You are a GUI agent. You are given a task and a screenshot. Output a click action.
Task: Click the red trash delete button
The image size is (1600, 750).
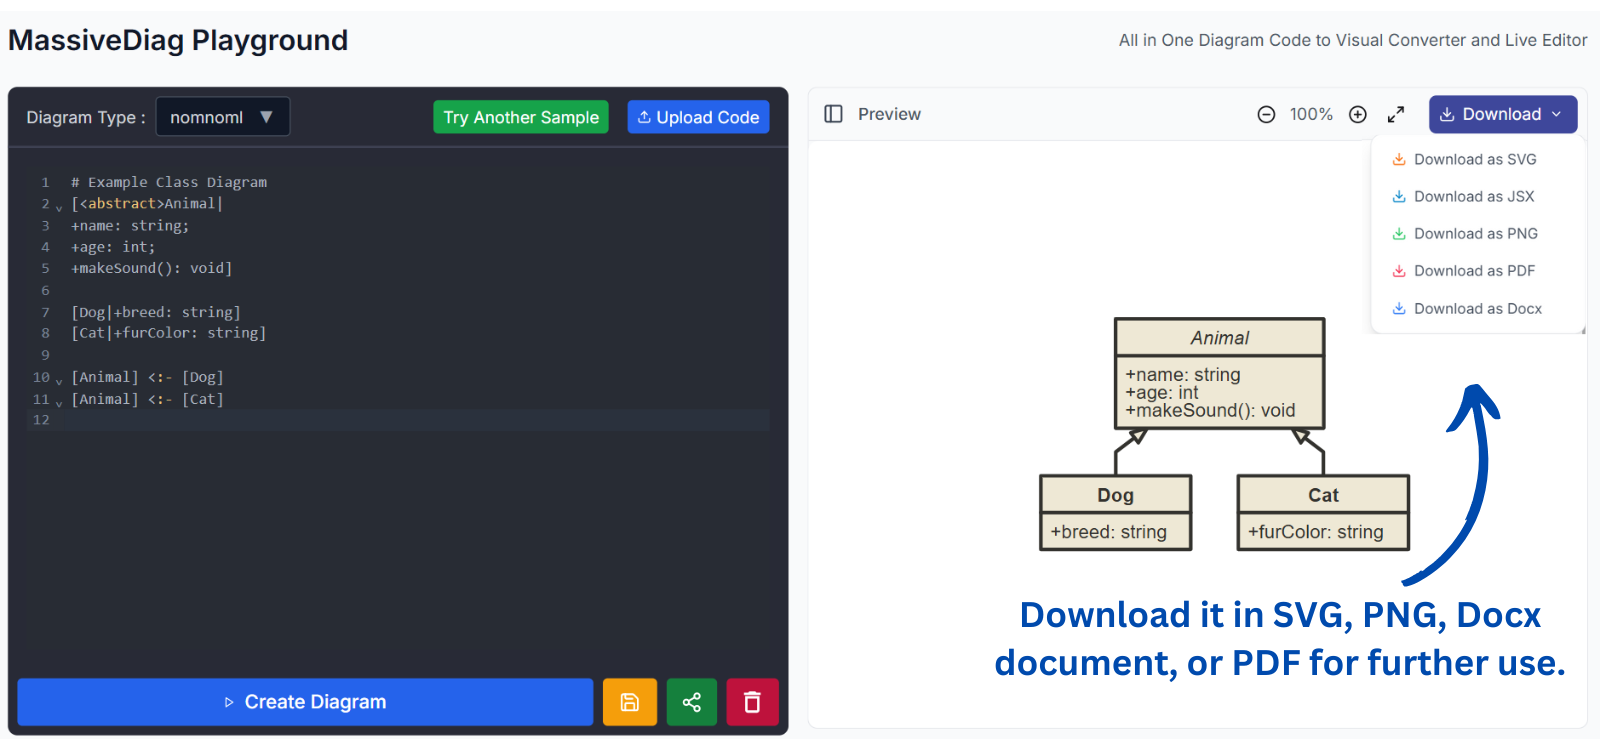click(752, 702)
